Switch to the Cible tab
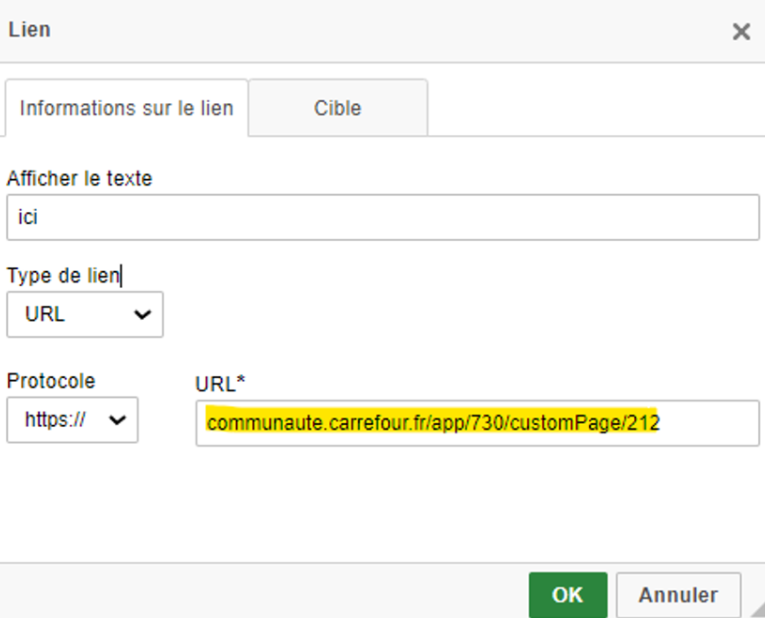Viewport: 765px width, 618px height. coord(337,108)
